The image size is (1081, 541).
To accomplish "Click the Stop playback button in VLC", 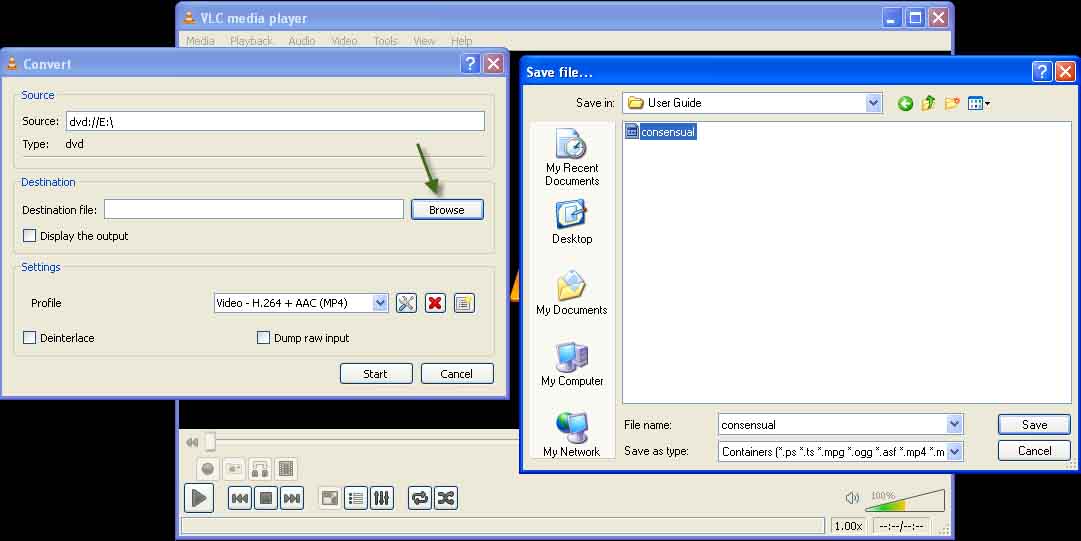I will 266,498.
